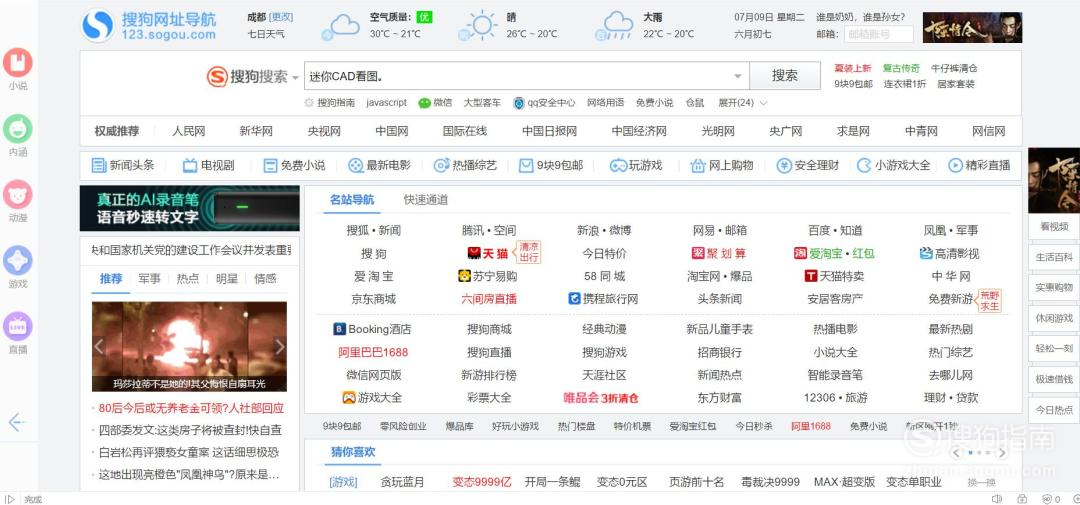This screenshot has width=1080, height=505.
Task: Open the 人民网 link
Action: coord(189,131)
